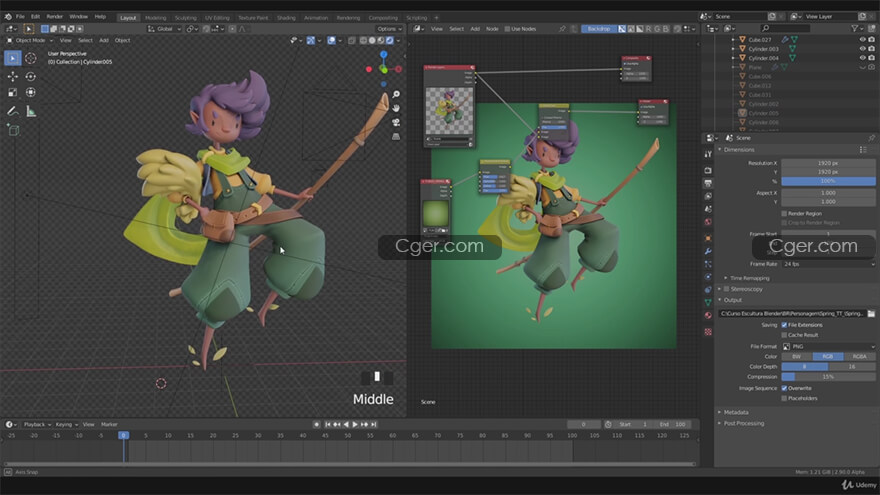Image resolution: width=880 pixels, height=495 pixels.
Task: Open the Object Mode dropdown
Action: [29, 40]
